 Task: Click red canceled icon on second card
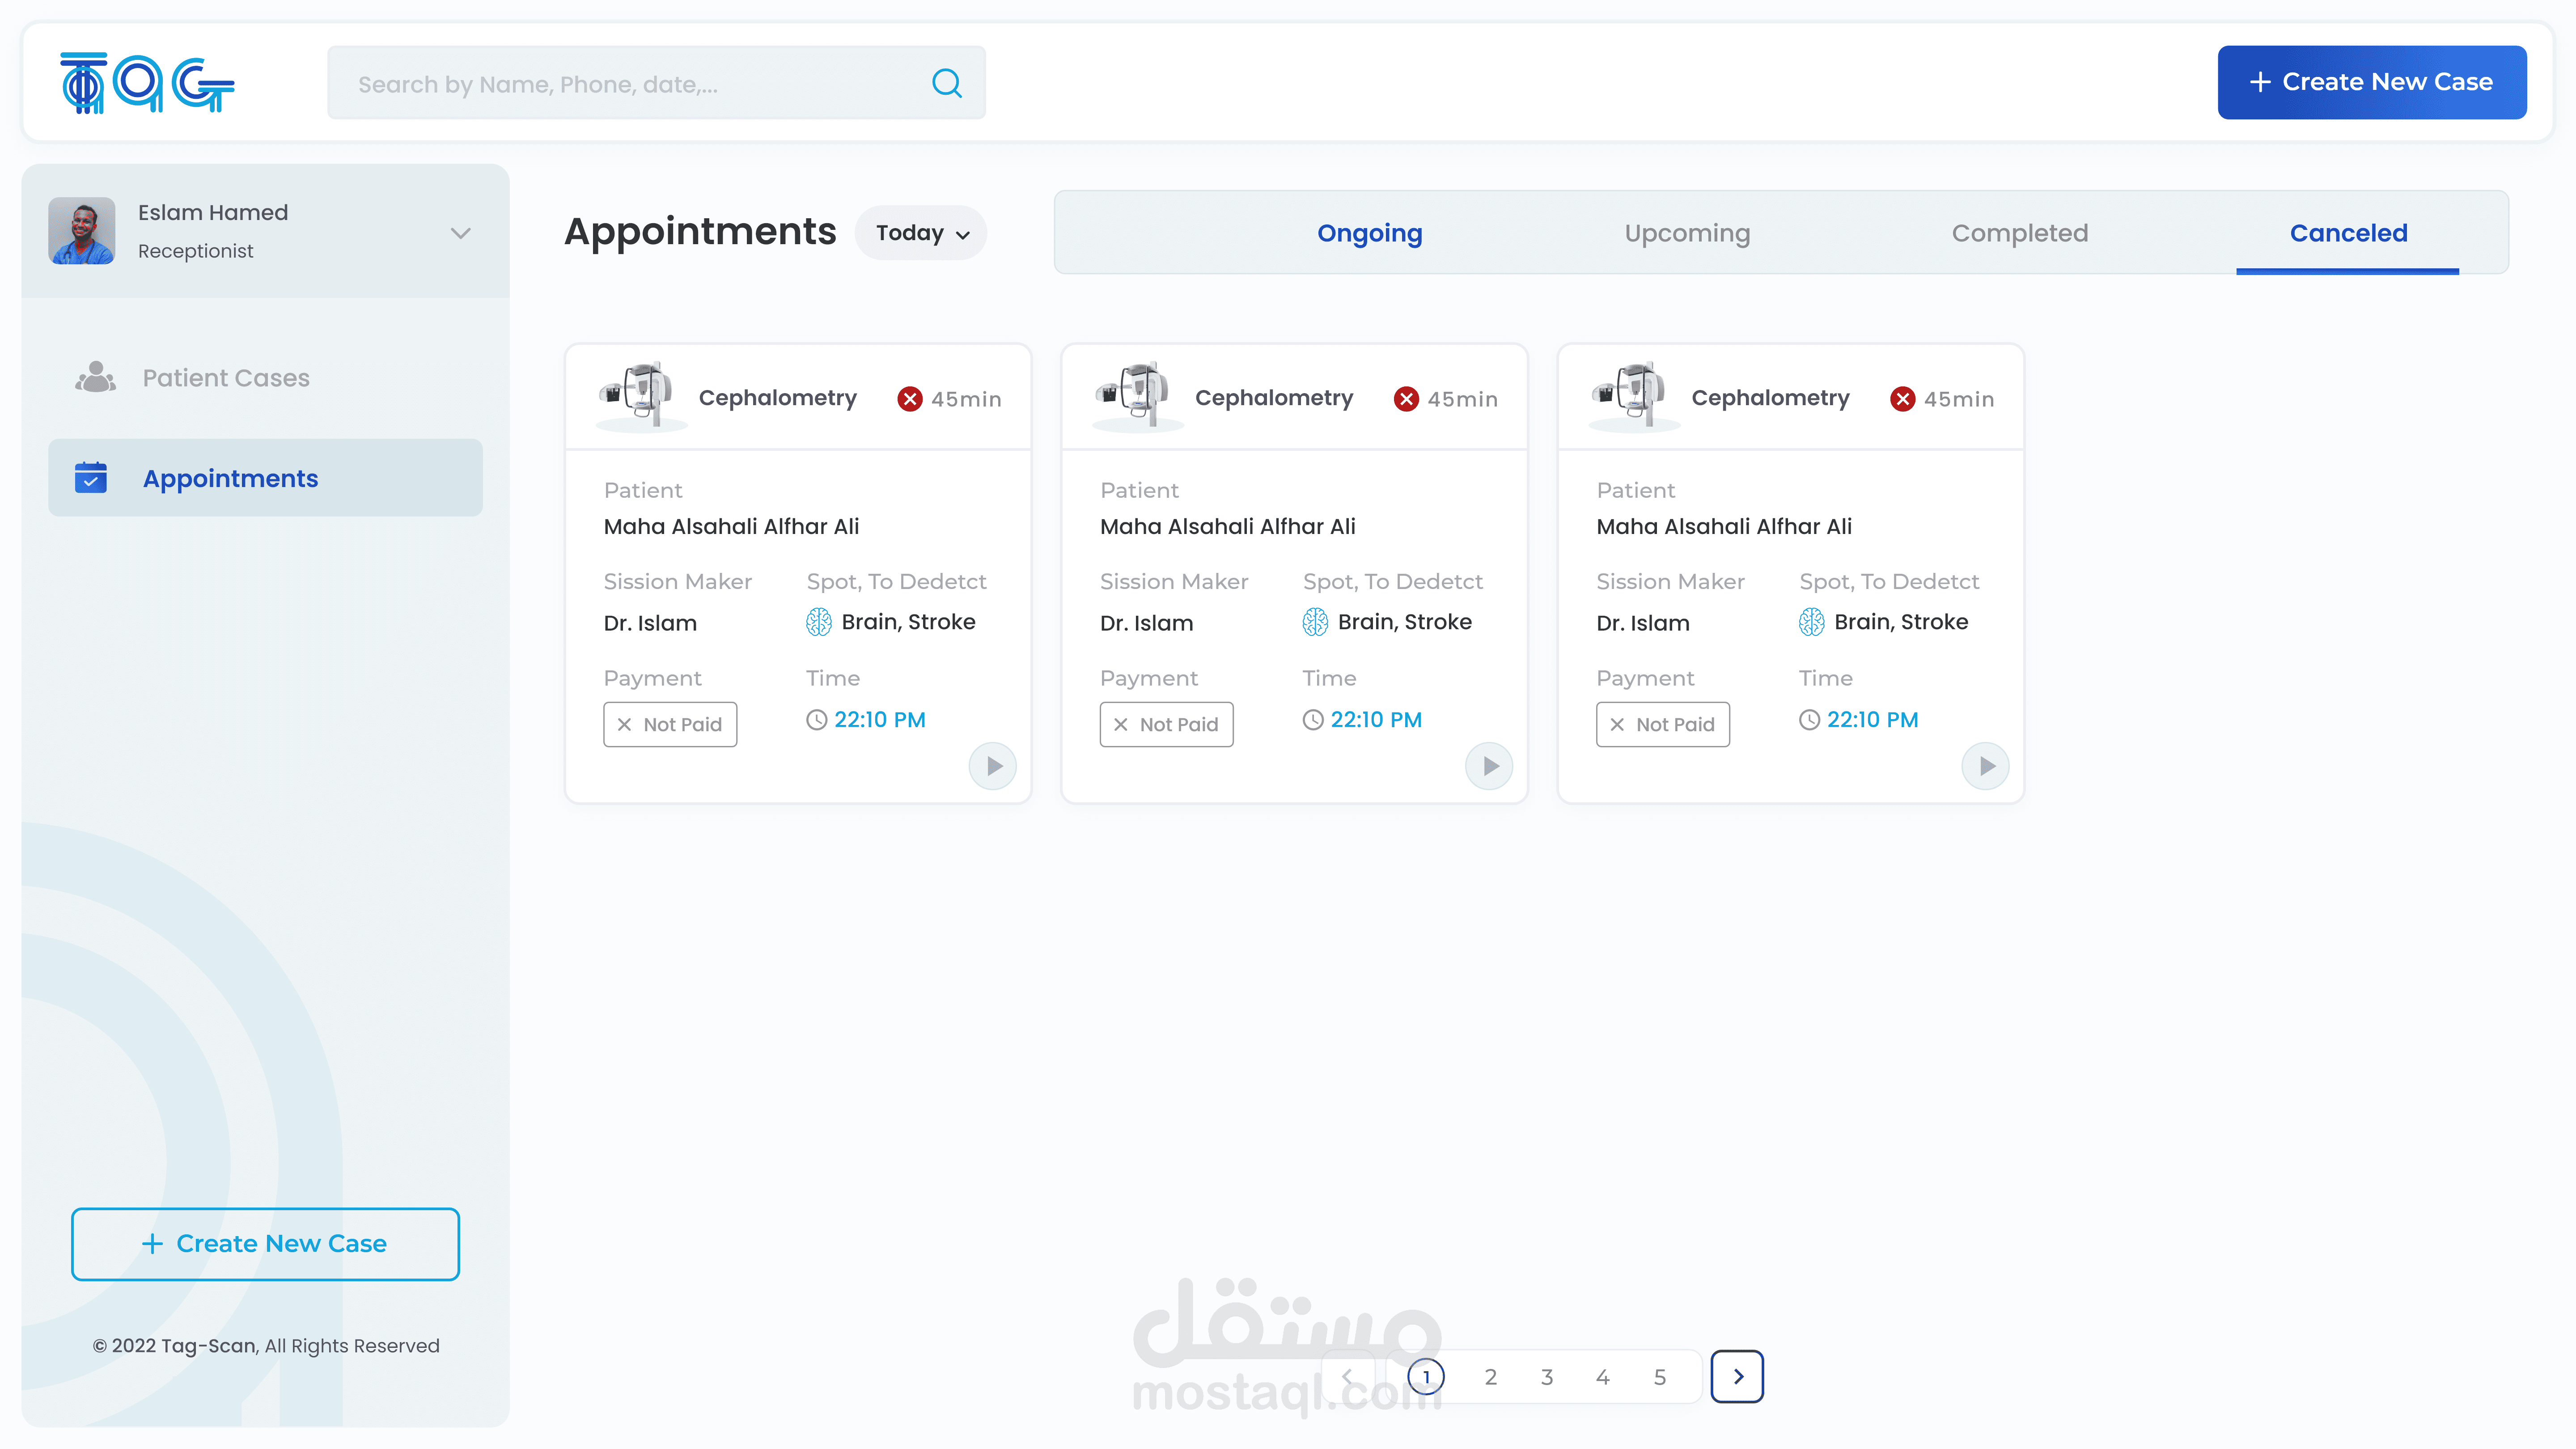1406,399
